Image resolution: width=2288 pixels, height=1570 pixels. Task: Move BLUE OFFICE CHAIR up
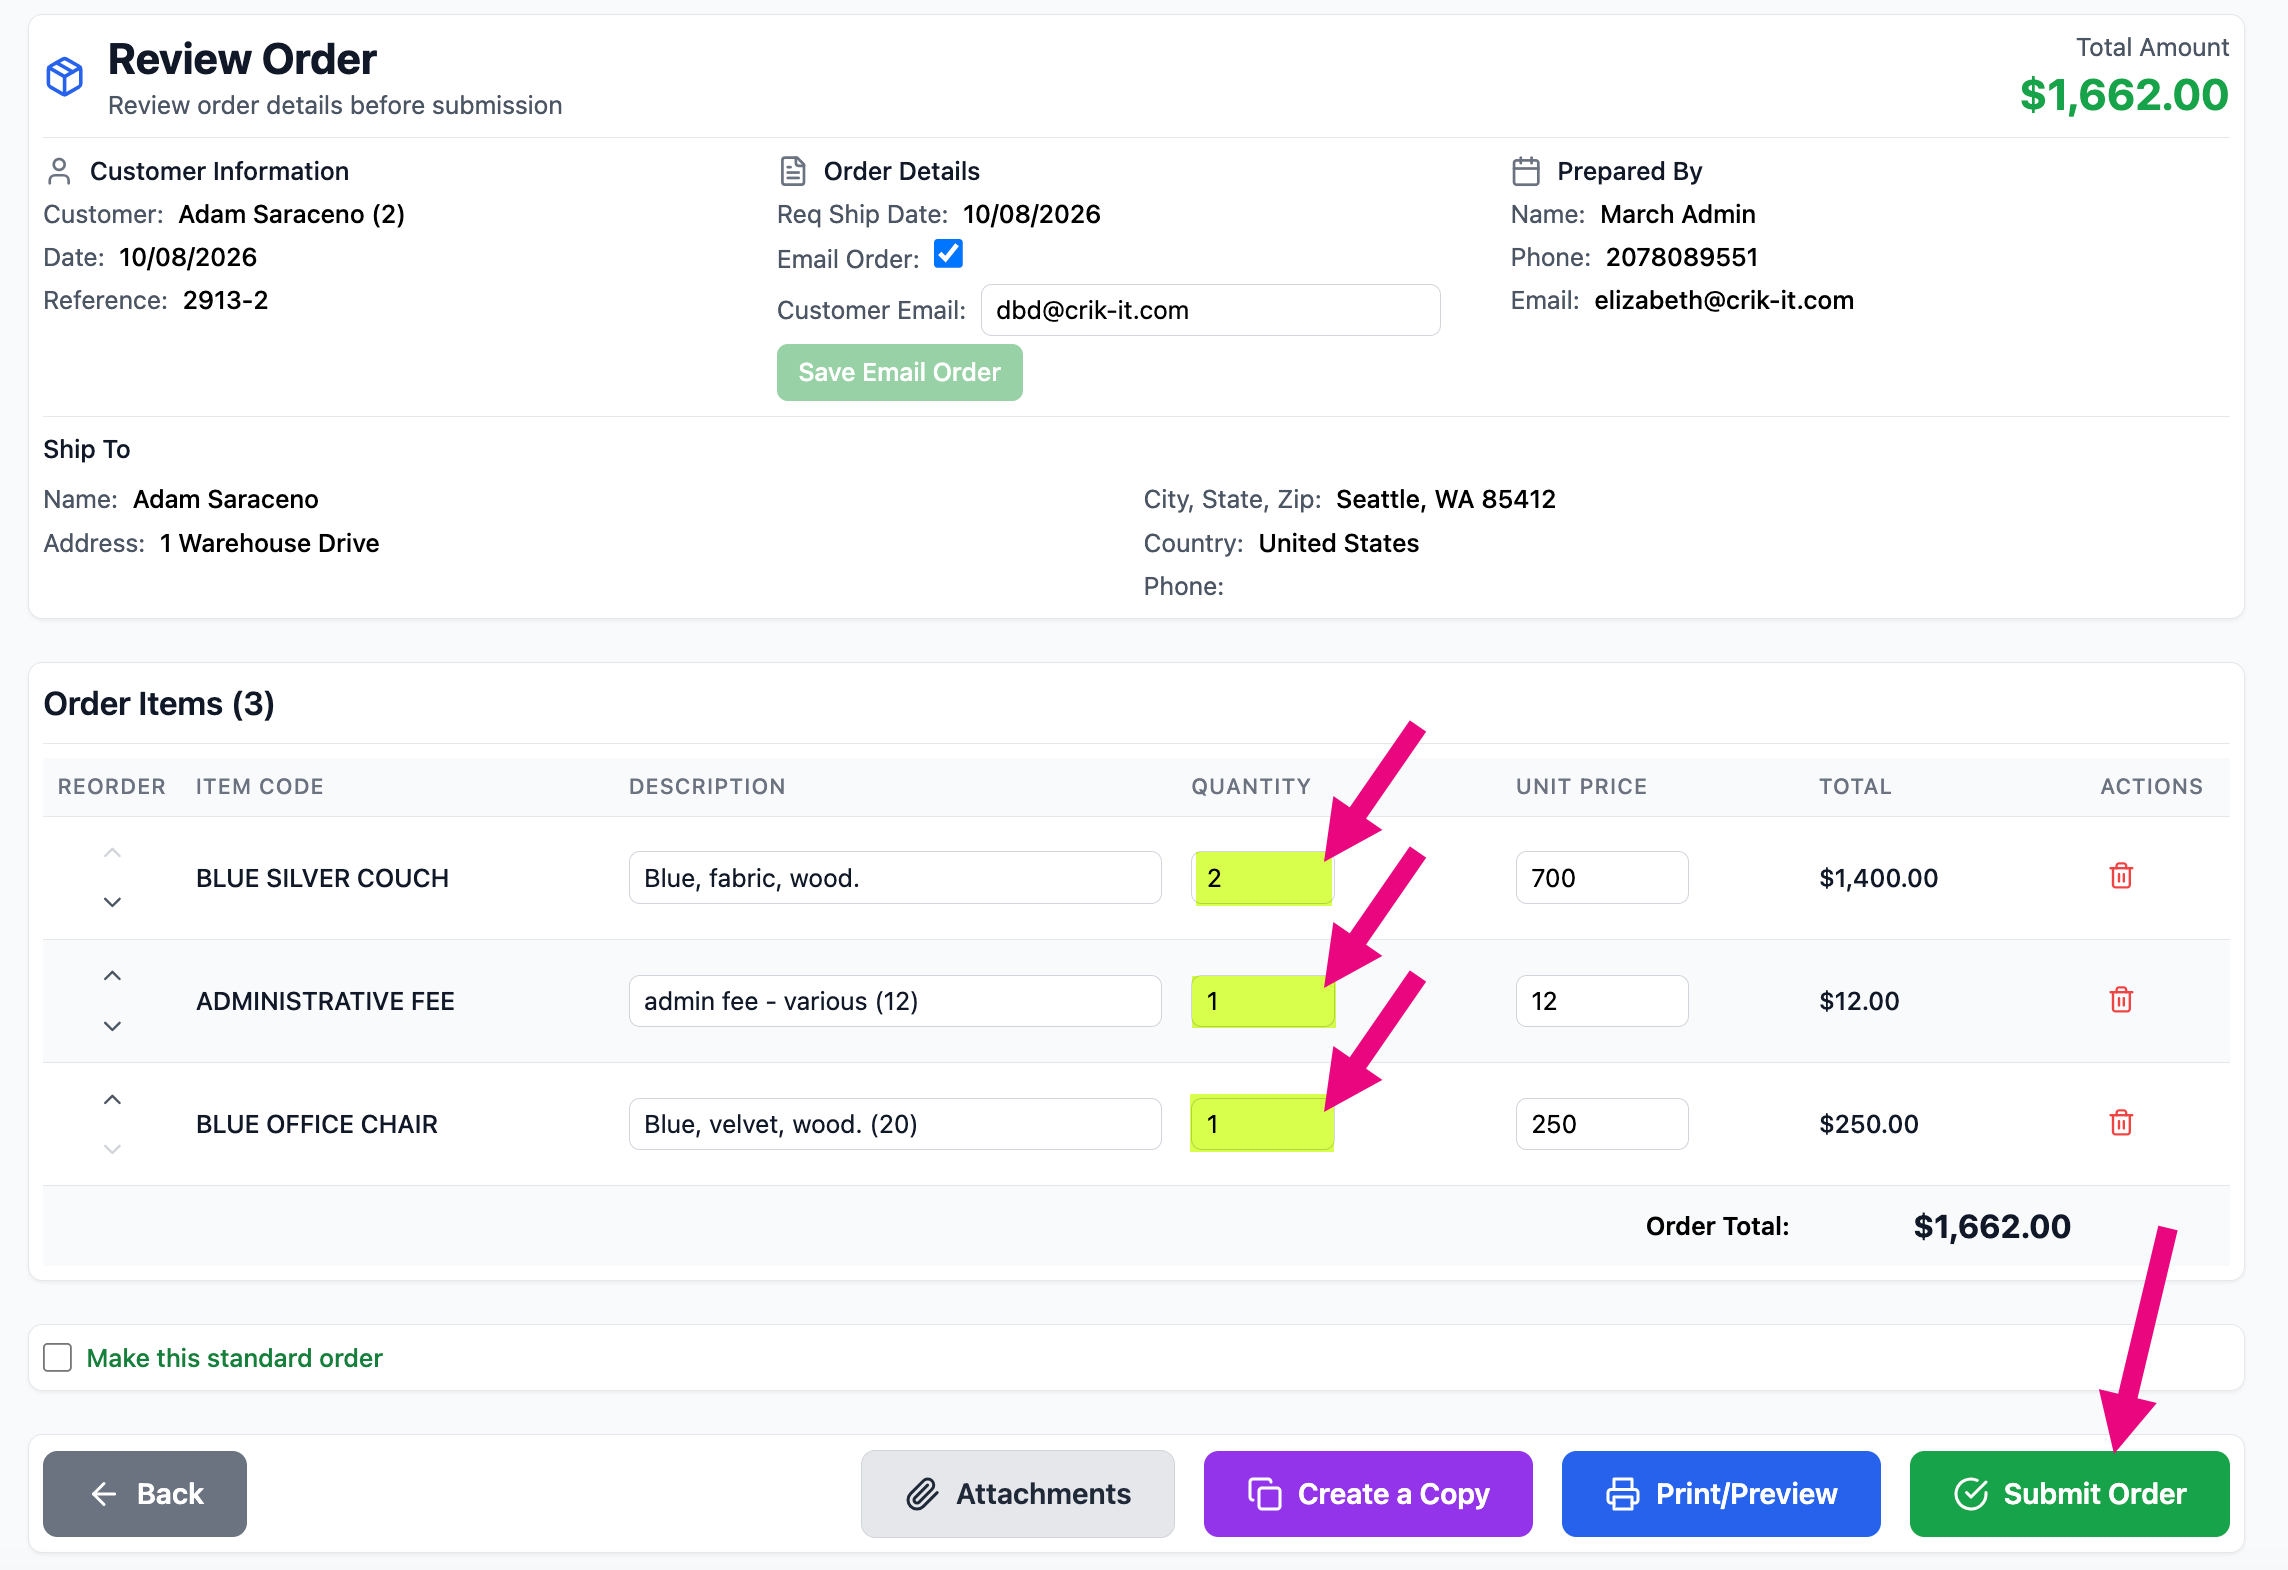112,1100
